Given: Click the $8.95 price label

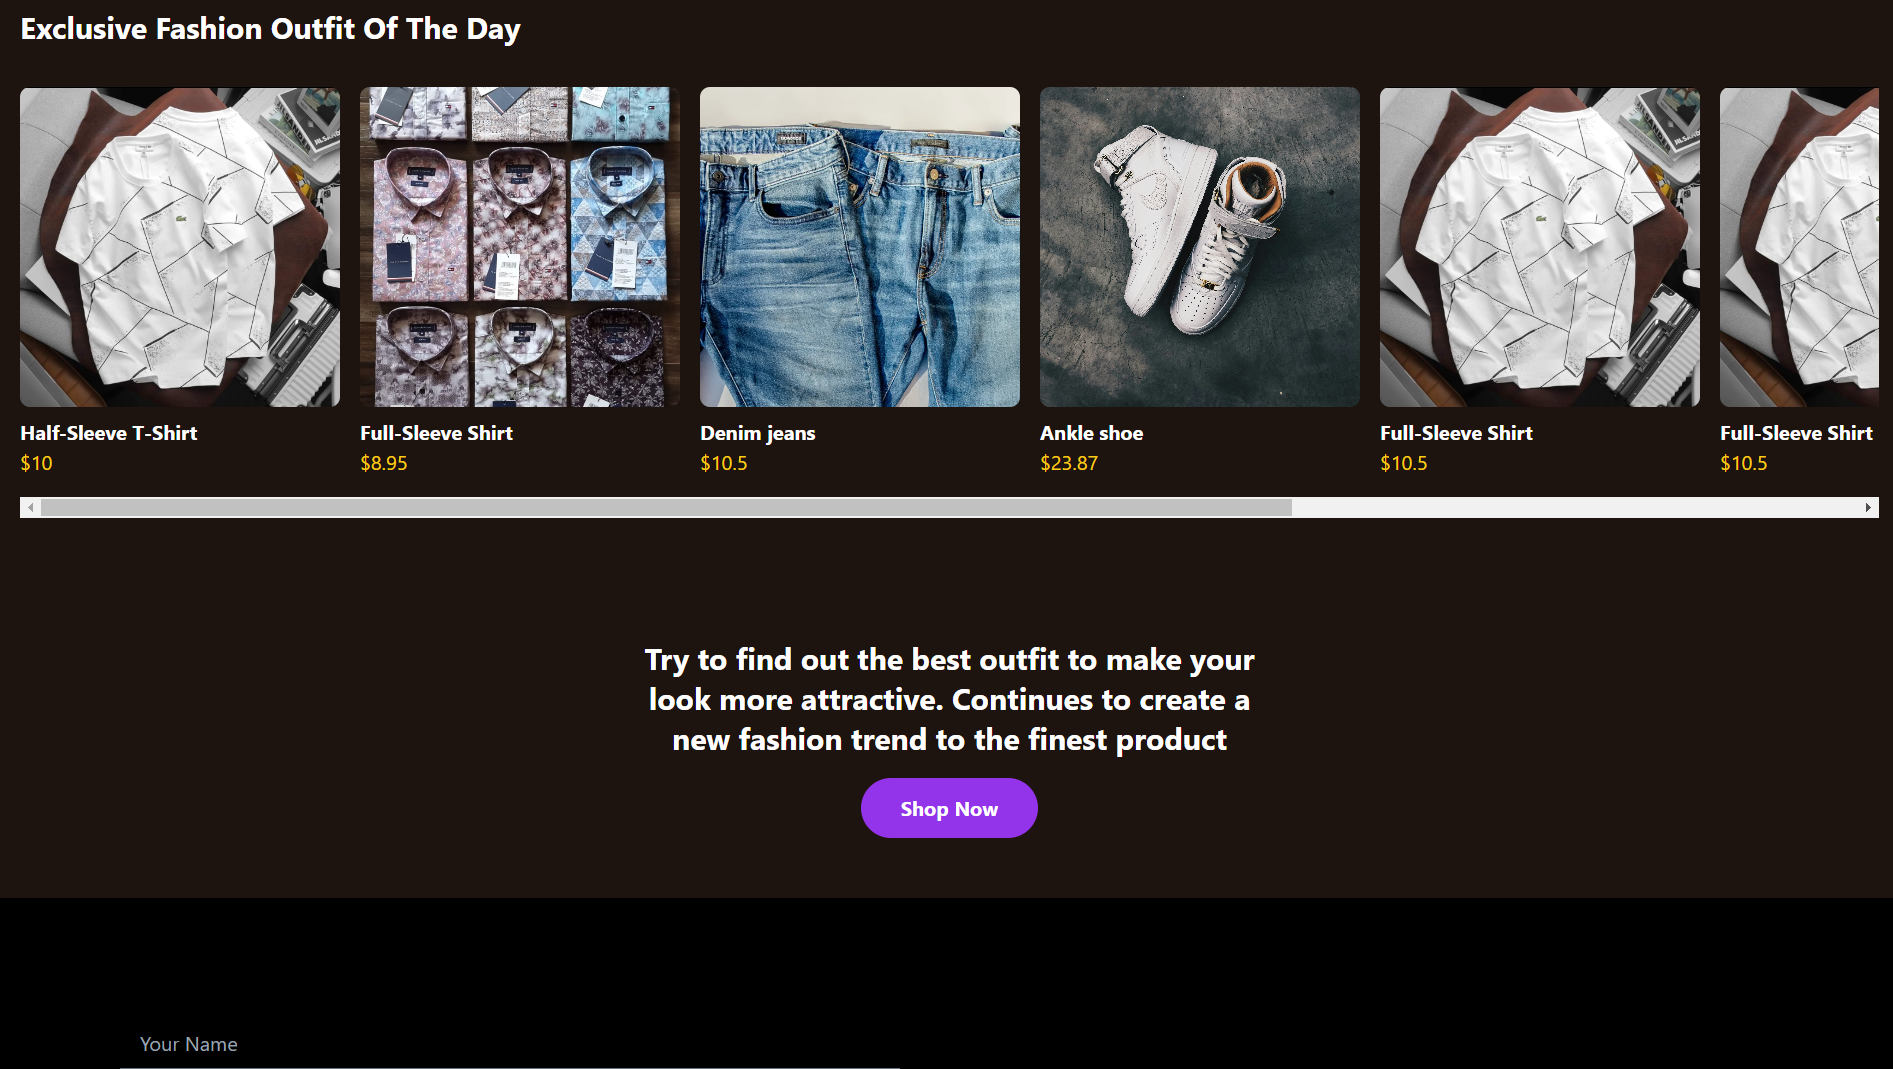Looking at the screenshot, I should point(384,463).
